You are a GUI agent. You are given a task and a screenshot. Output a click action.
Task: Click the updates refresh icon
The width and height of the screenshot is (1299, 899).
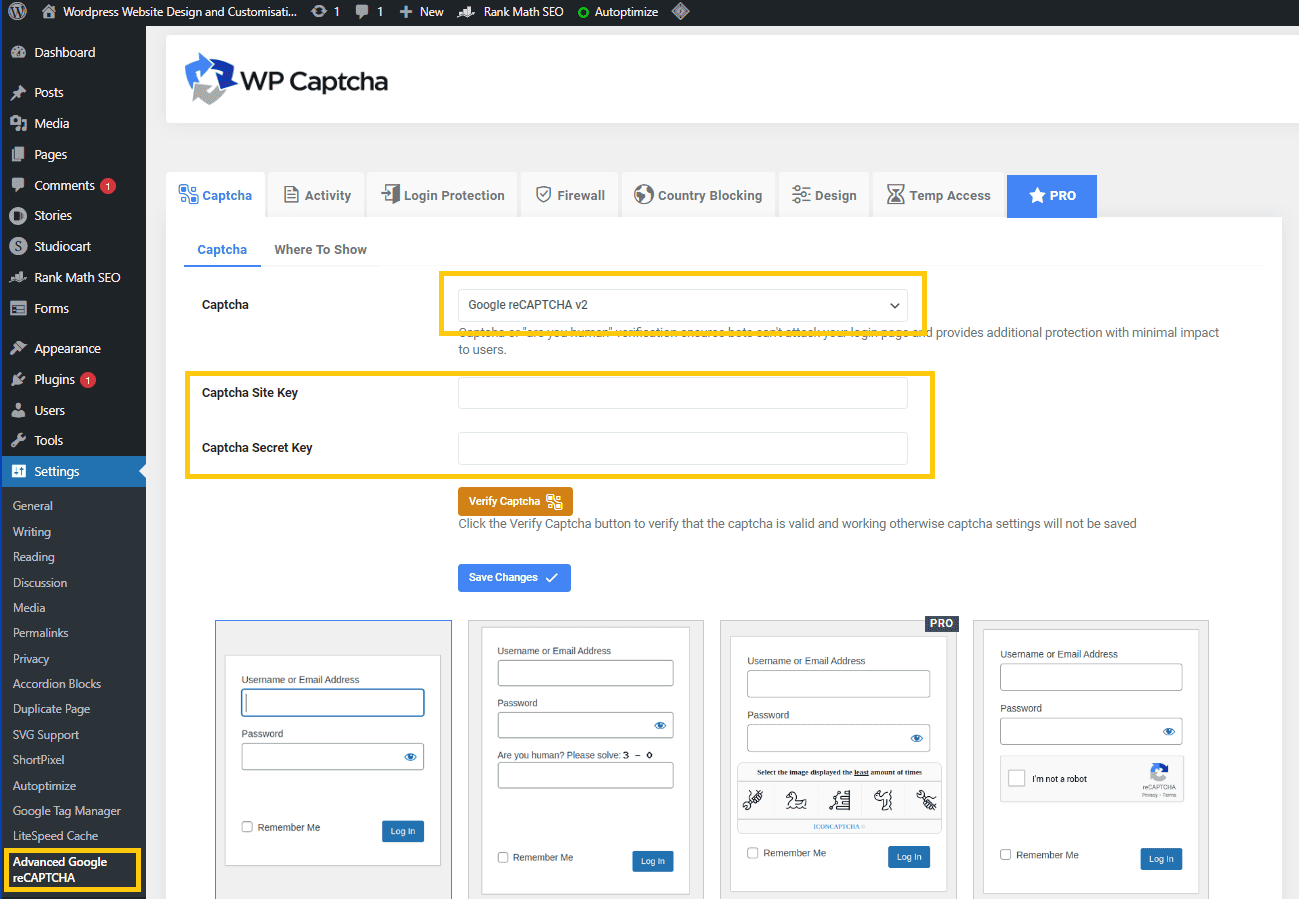tap(318, 12)
